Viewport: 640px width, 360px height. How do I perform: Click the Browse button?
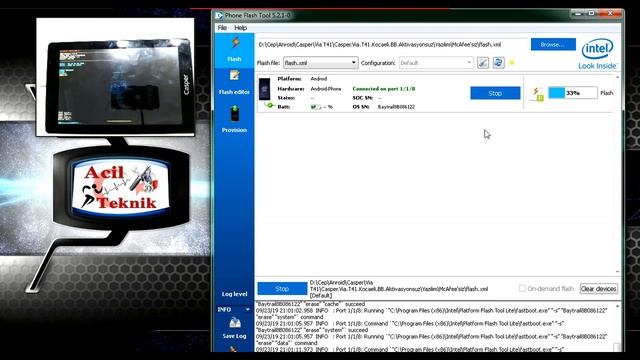553,44
